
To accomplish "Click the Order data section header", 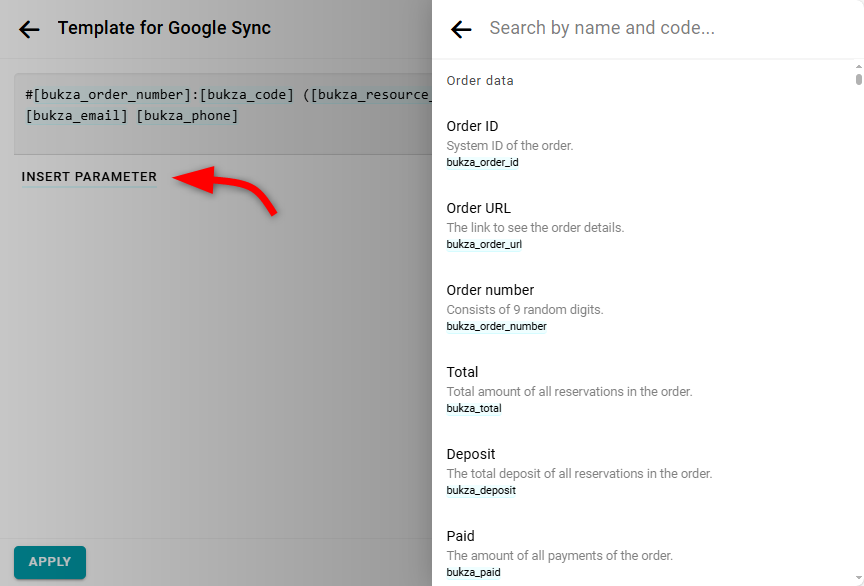I will [480, 80].
